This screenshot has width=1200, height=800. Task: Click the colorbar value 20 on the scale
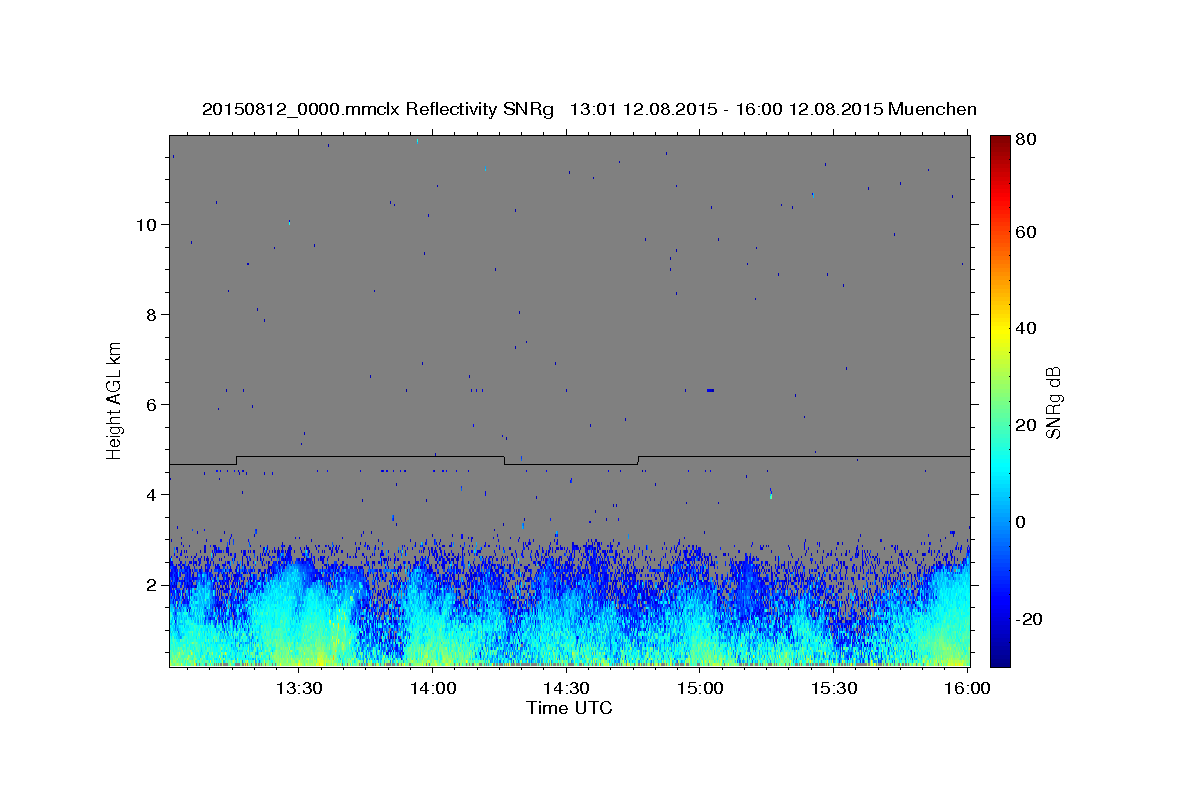pos(1025,425)
